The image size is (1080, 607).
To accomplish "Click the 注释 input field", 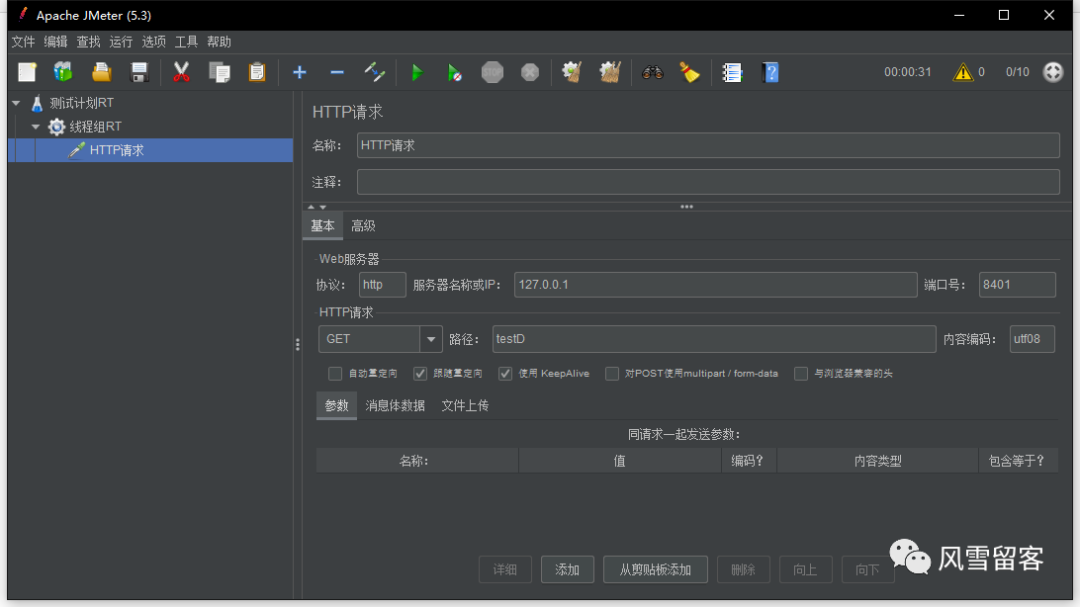I will click(708, 182).
